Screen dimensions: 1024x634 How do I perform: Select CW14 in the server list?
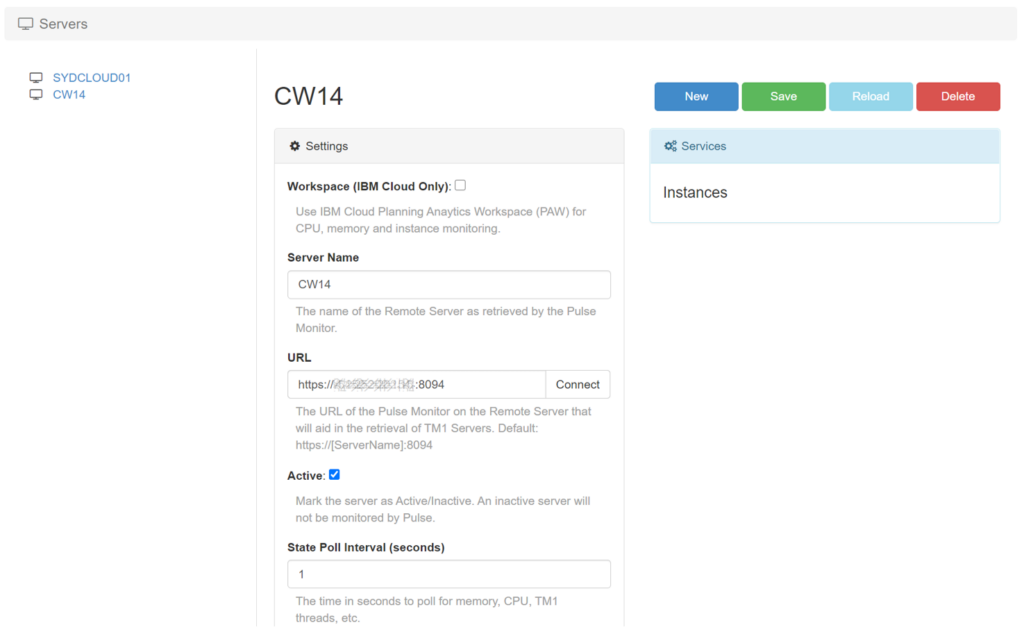[69, 95]
